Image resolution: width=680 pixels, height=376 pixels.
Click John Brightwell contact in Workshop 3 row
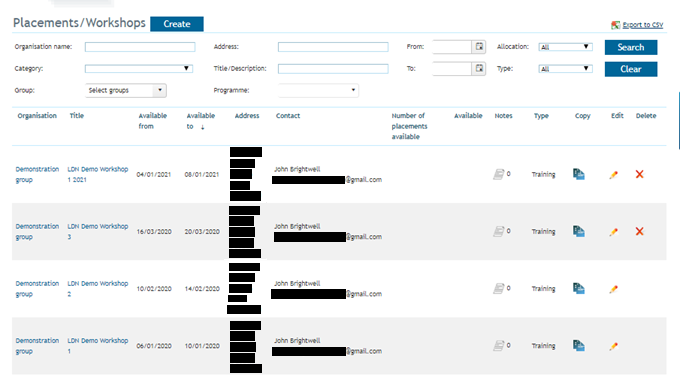click(297, 226)
